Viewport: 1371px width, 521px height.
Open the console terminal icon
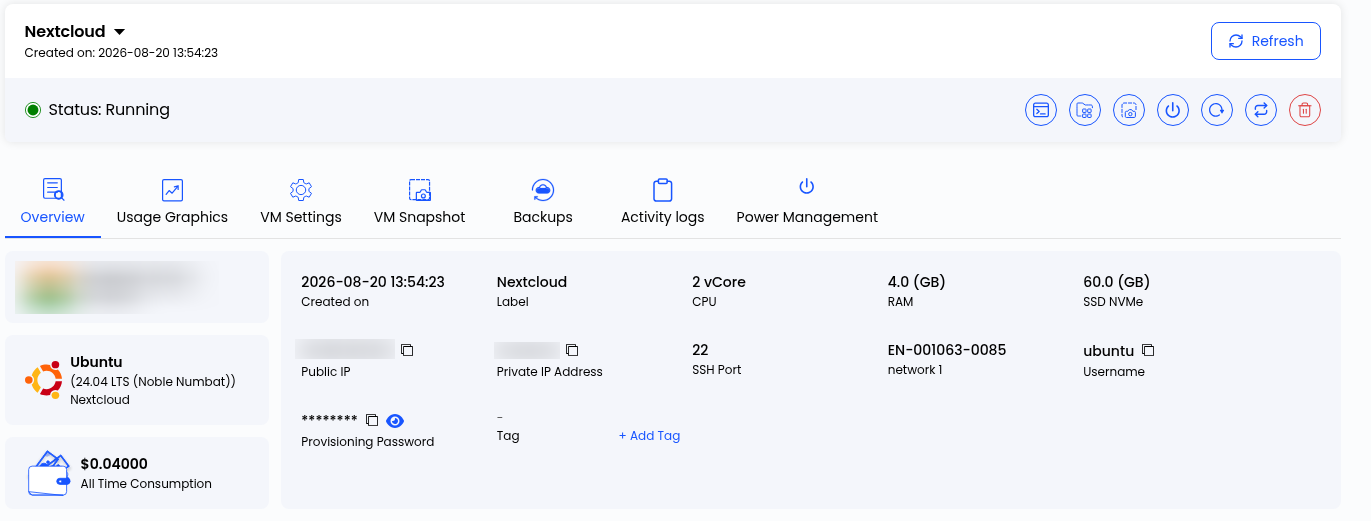point(1041,110)
